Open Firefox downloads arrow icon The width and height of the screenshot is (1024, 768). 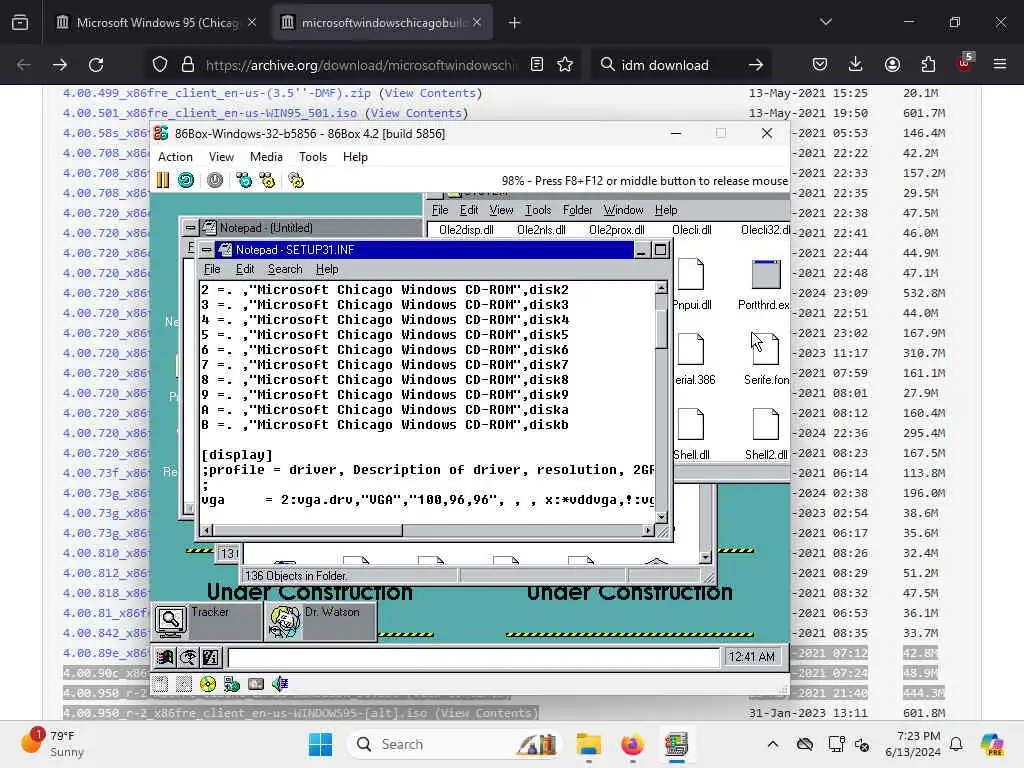[856, 65]
